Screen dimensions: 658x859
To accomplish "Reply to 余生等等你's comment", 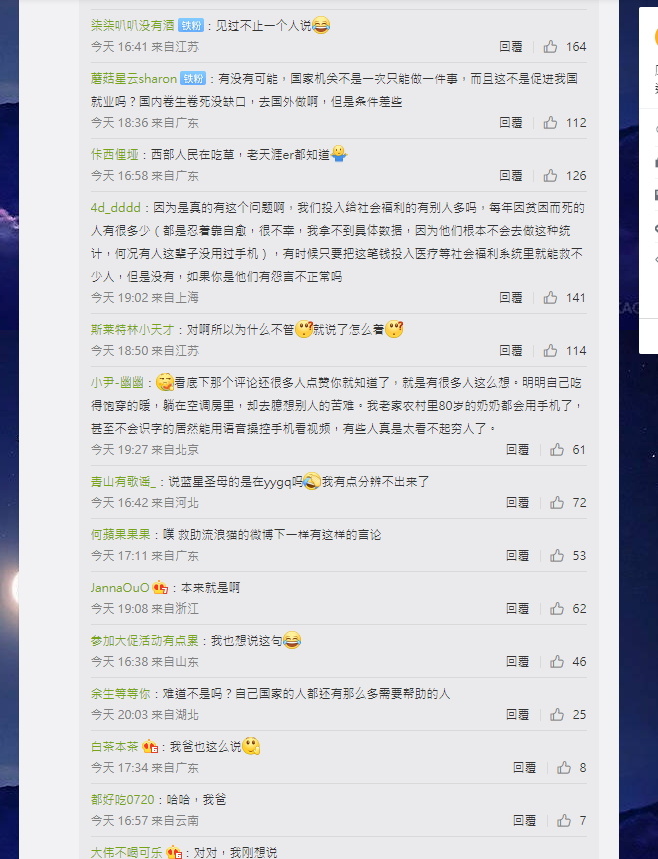I will click(517, 715).
